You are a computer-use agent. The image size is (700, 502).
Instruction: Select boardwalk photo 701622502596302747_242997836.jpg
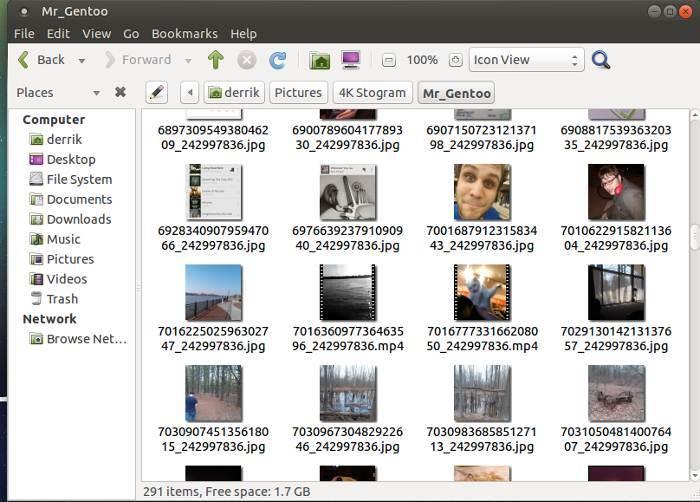pyautogui.click(x=213, y=293)
